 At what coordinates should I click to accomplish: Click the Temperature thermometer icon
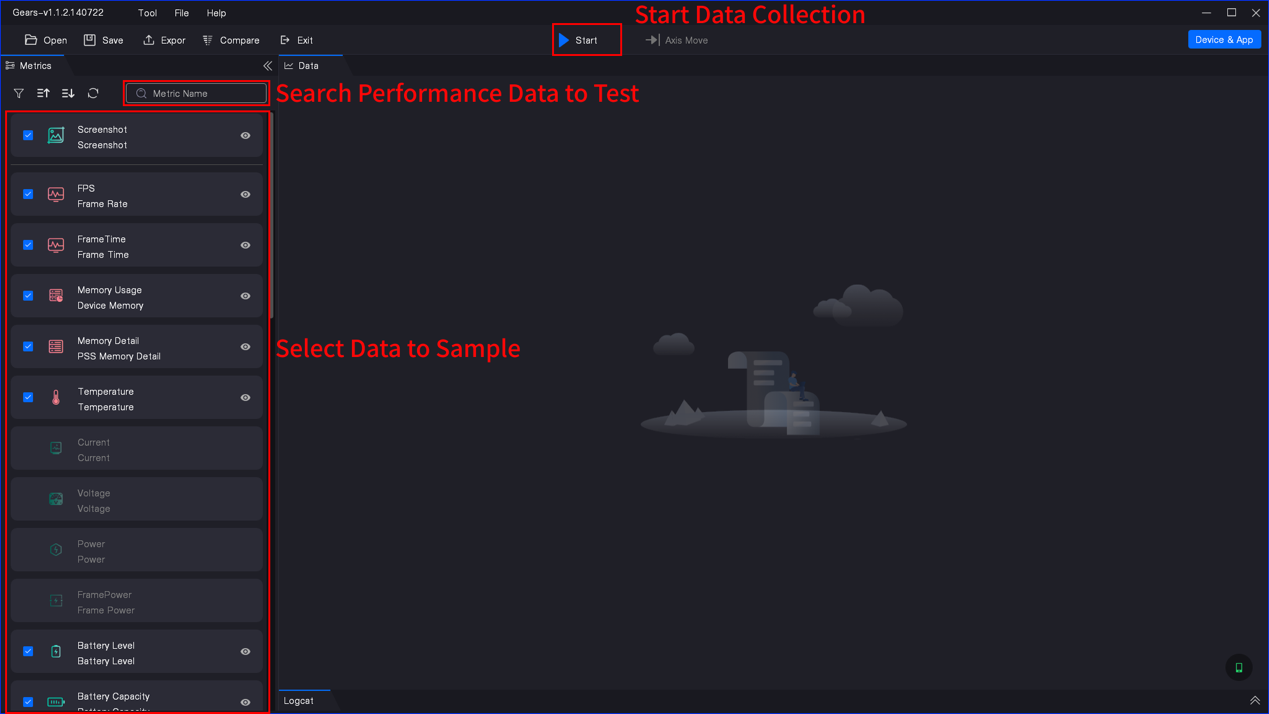[x=56, y=398]
